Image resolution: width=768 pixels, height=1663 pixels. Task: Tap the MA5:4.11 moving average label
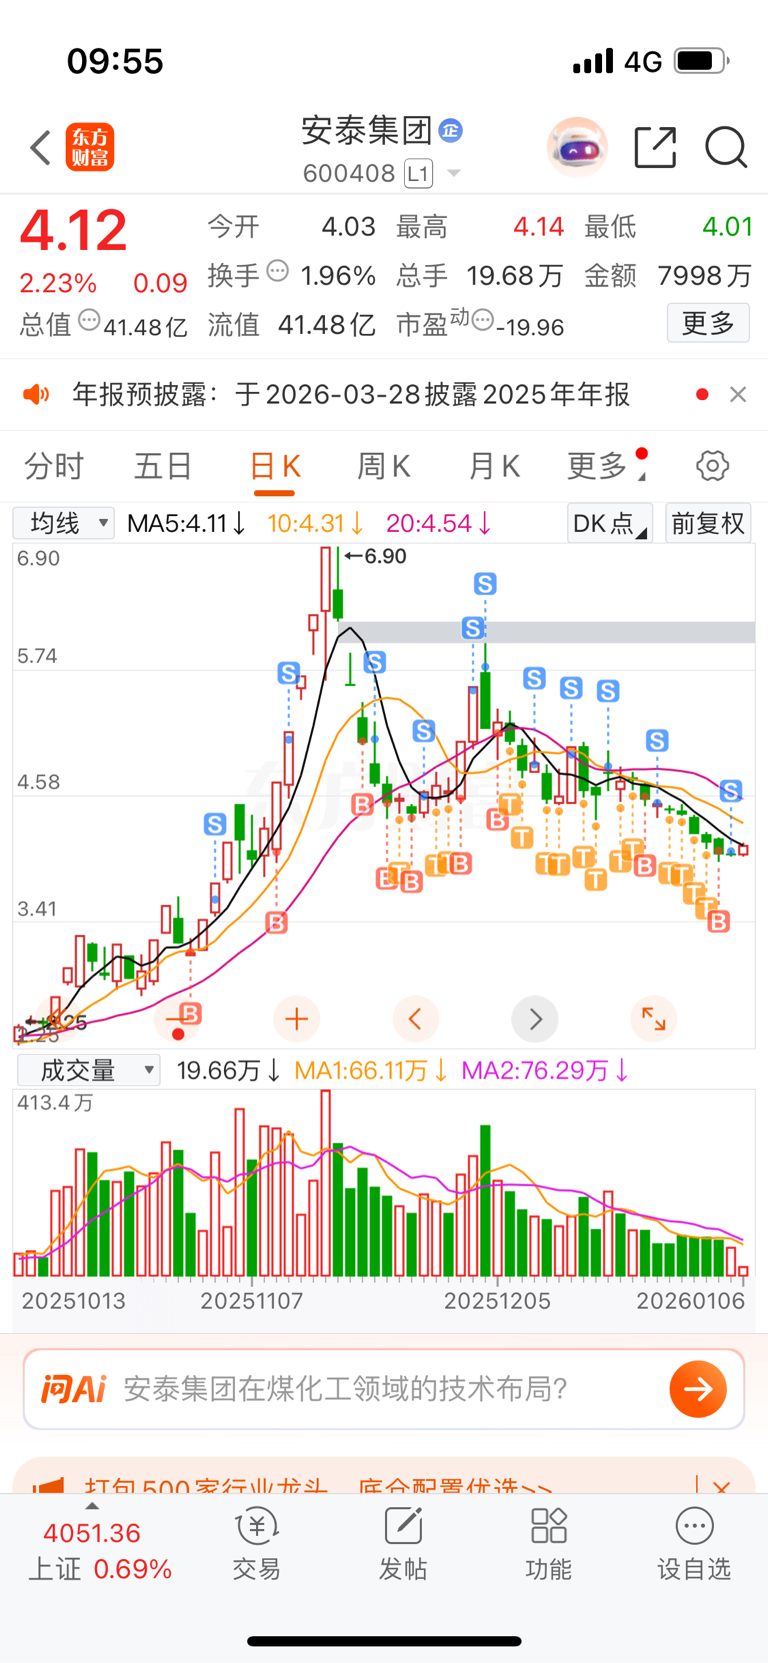pos(186,523)
